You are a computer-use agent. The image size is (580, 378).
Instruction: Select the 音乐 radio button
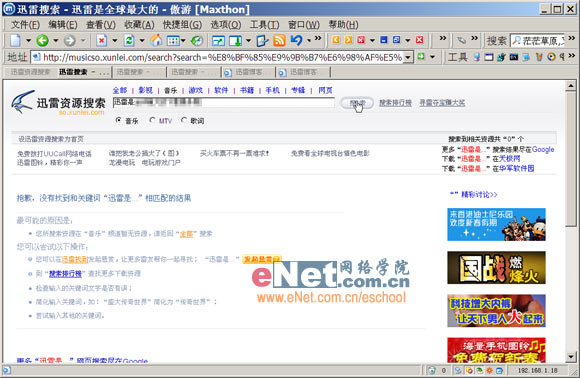(118, 120)
